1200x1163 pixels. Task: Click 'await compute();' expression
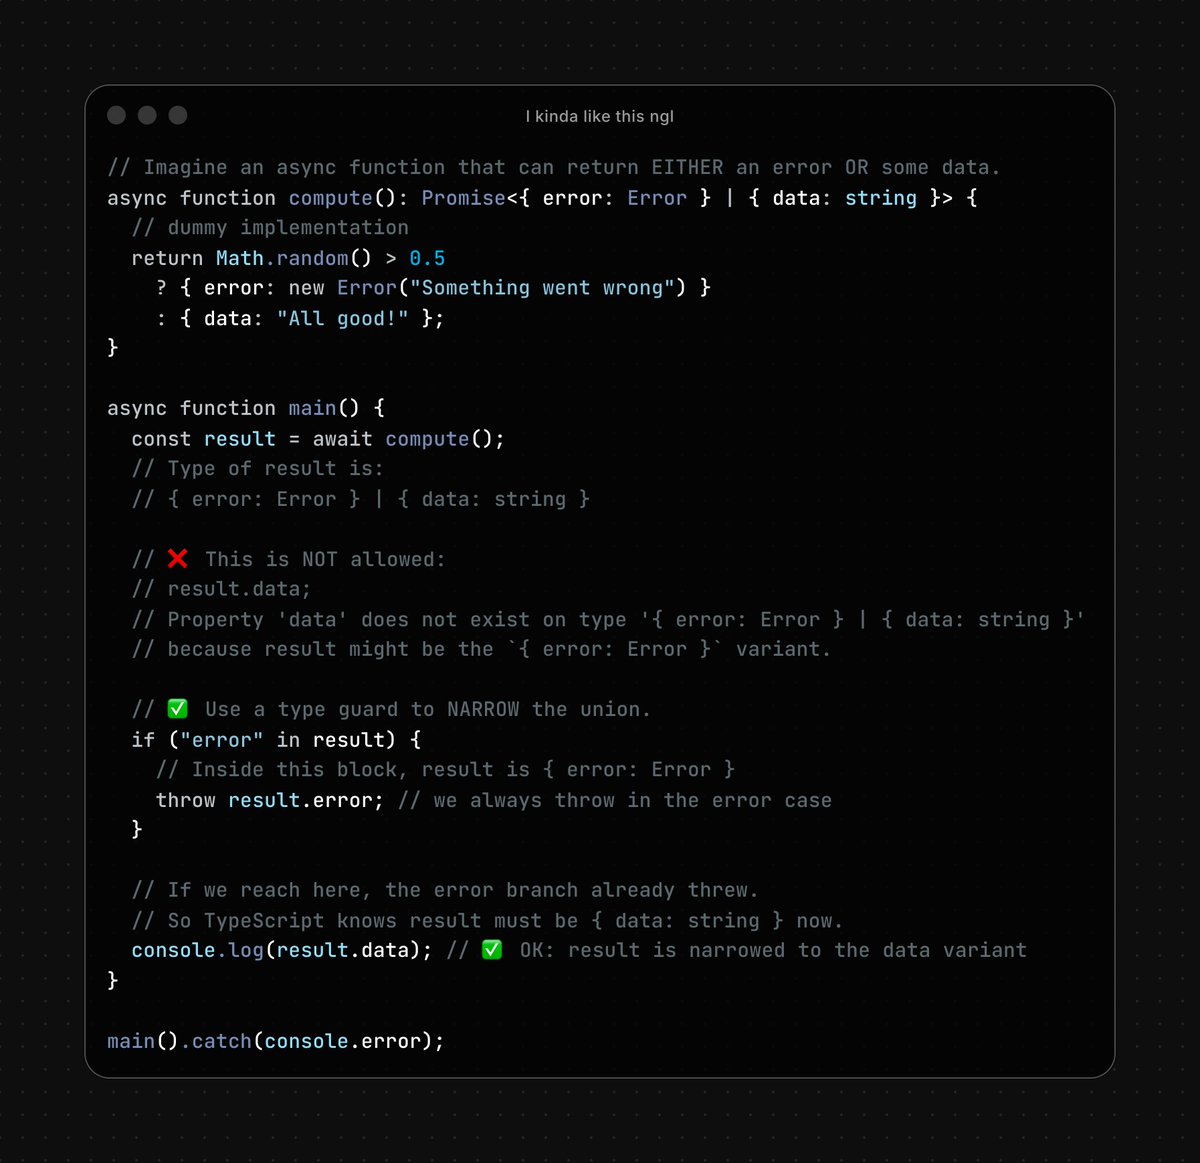click(x=409, y=439)
